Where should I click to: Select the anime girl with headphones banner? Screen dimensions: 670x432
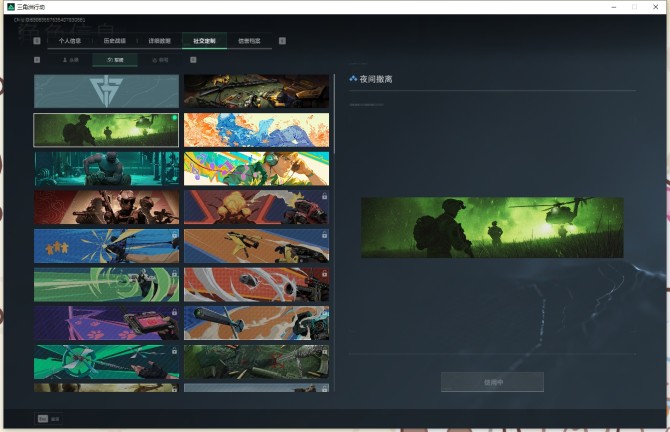click(256, 169)
